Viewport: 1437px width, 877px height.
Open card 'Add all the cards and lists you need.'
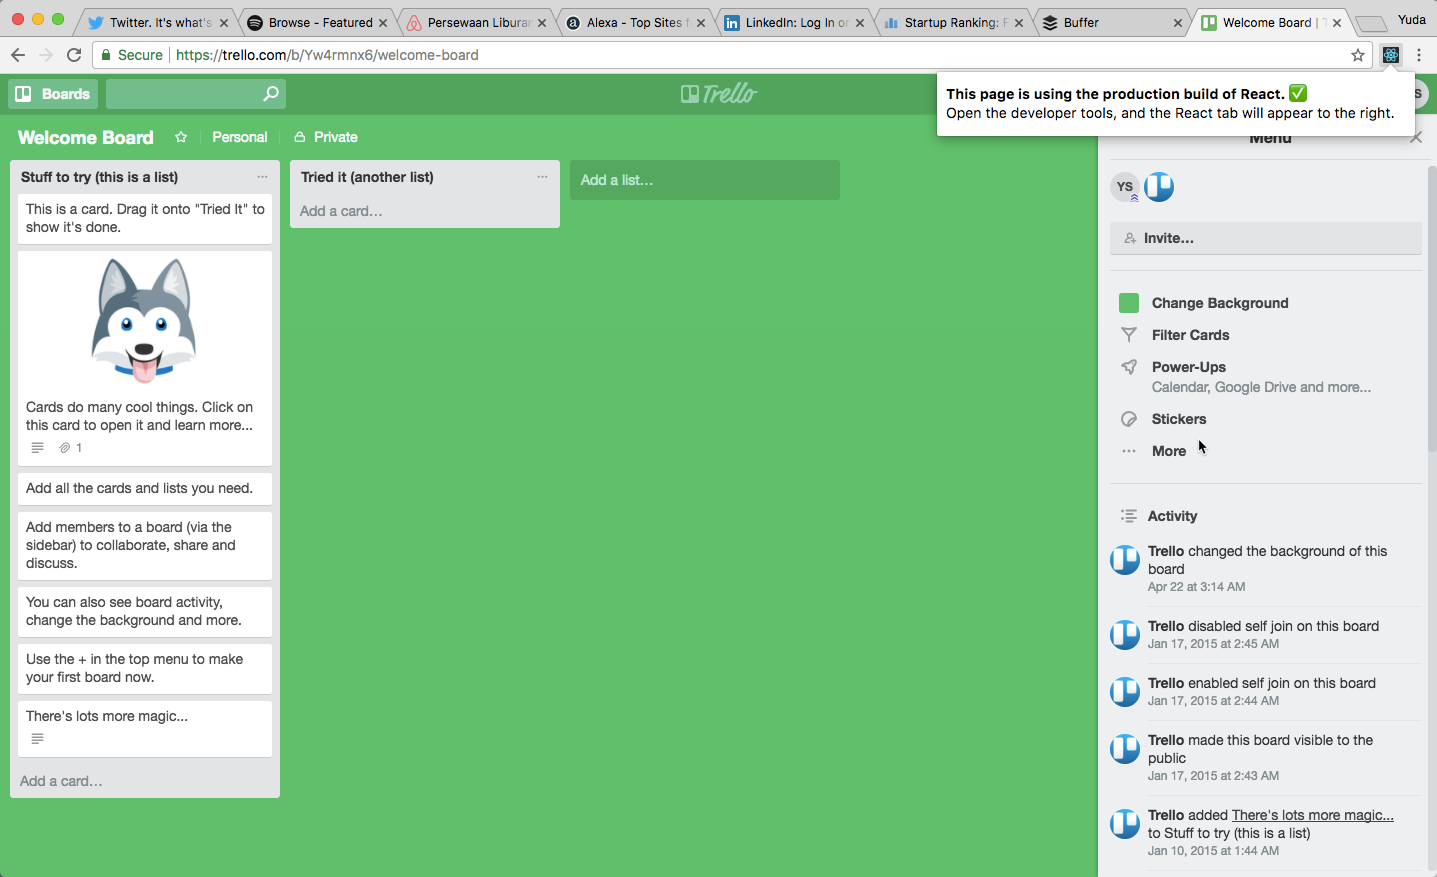point(145,488)
